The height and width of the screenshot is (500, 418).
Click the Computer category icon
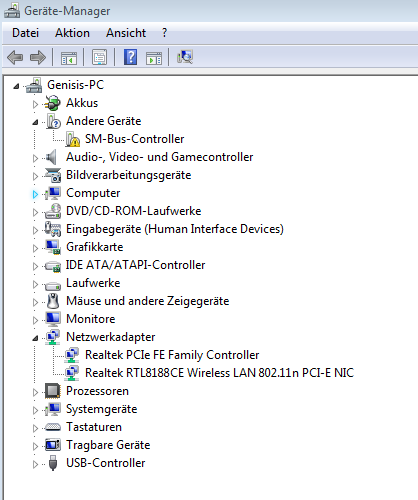(53, 193)
